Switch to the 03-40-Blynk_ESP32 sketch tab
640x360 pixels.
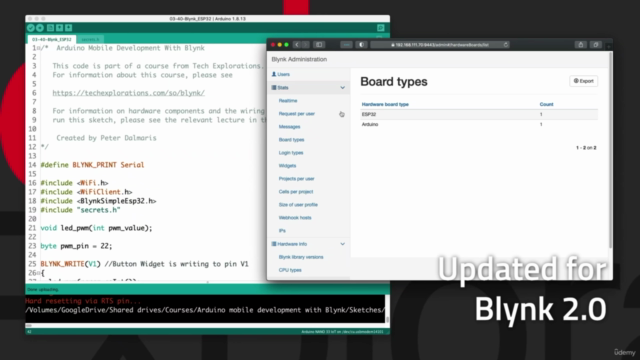(51, 39)
